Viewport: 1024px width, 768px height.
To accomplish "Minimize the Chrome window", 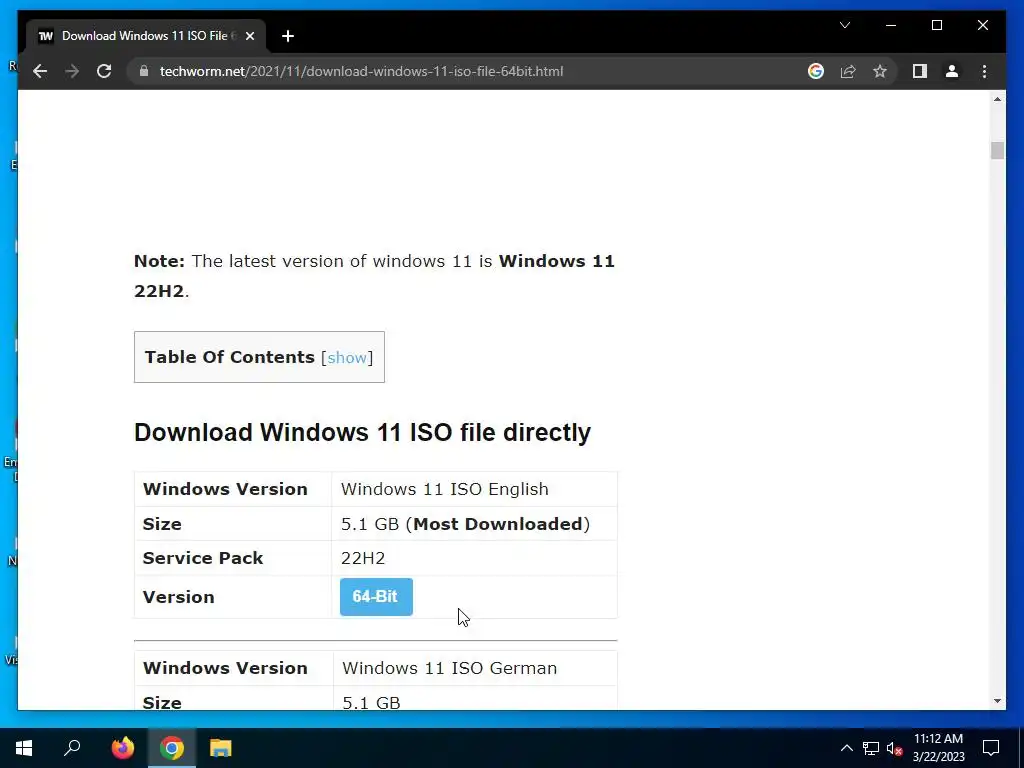I will [891, 25].
